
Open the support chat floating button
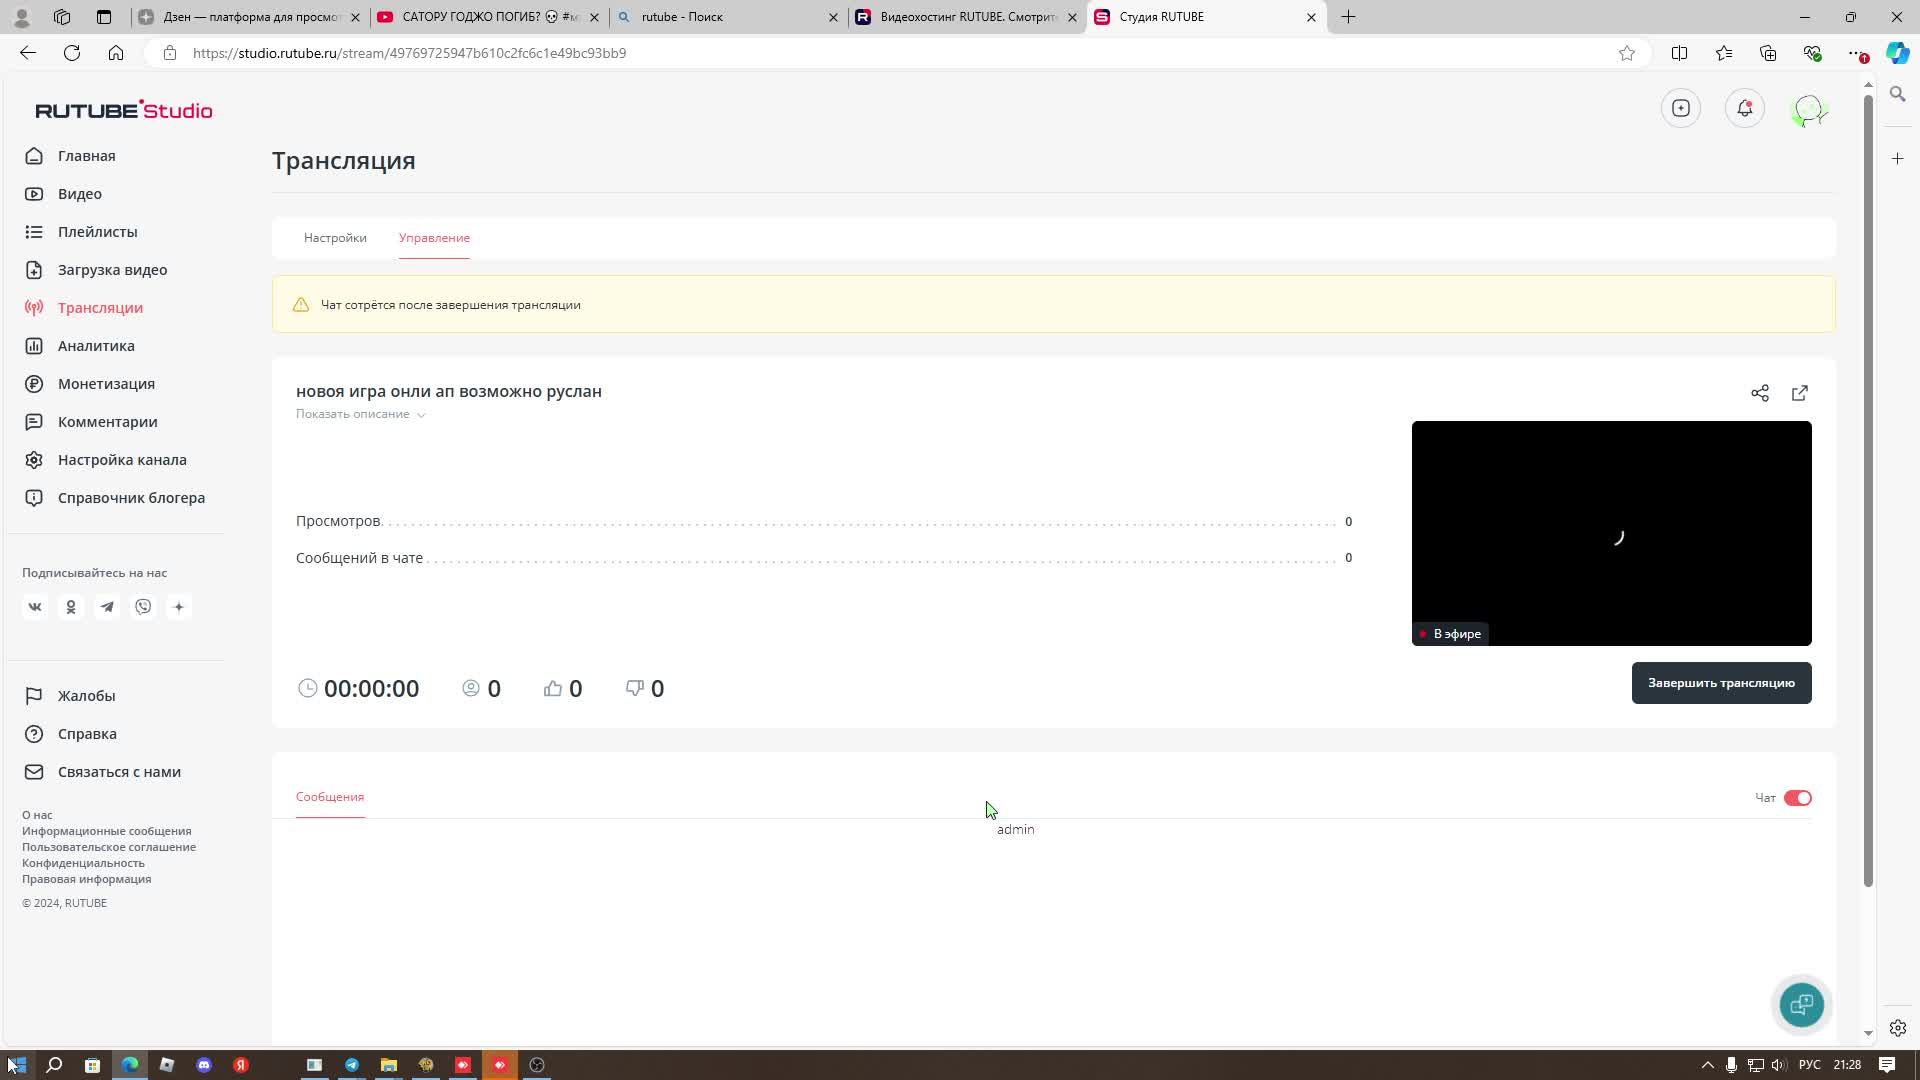tap(1802, 1004)
